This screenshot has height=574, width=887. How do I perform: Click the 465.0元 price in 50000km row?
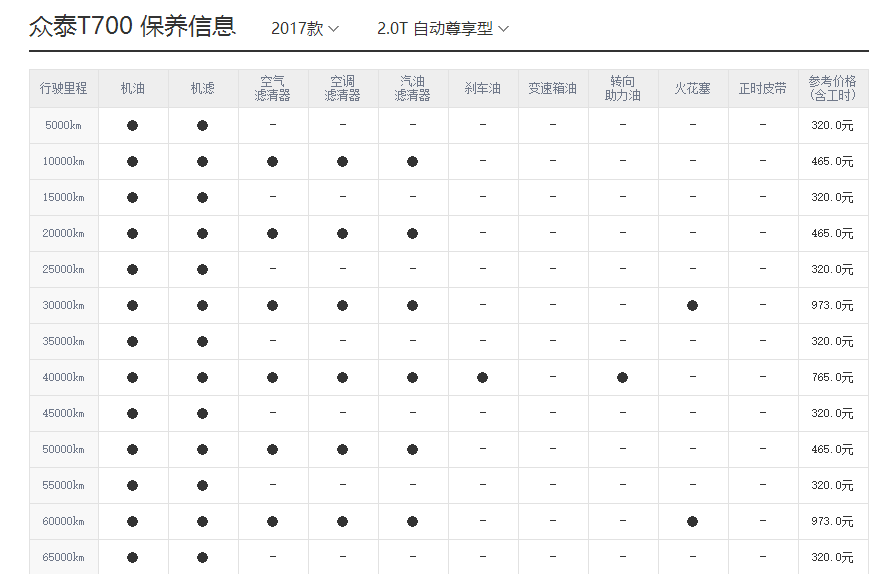coord(832,449)
